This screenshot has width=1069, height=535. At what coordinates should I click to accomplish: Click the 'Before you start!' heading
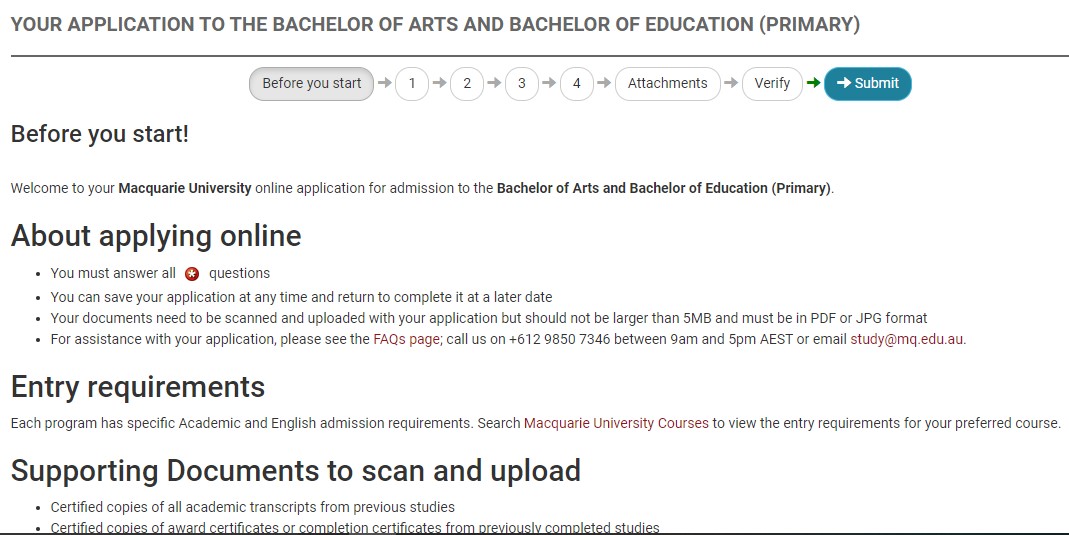(x=100, y=134)
